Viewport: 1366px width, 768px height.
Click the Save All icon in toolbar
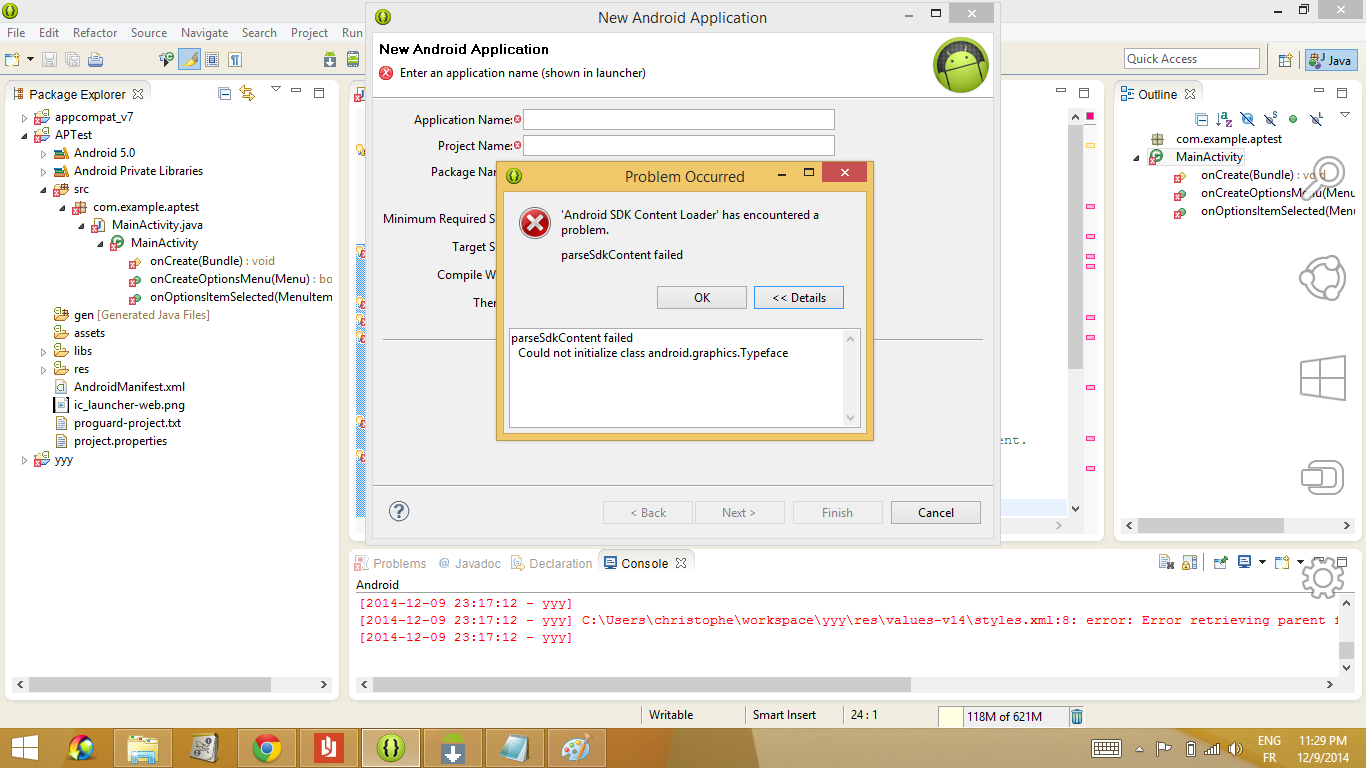[x=72, y=60]
